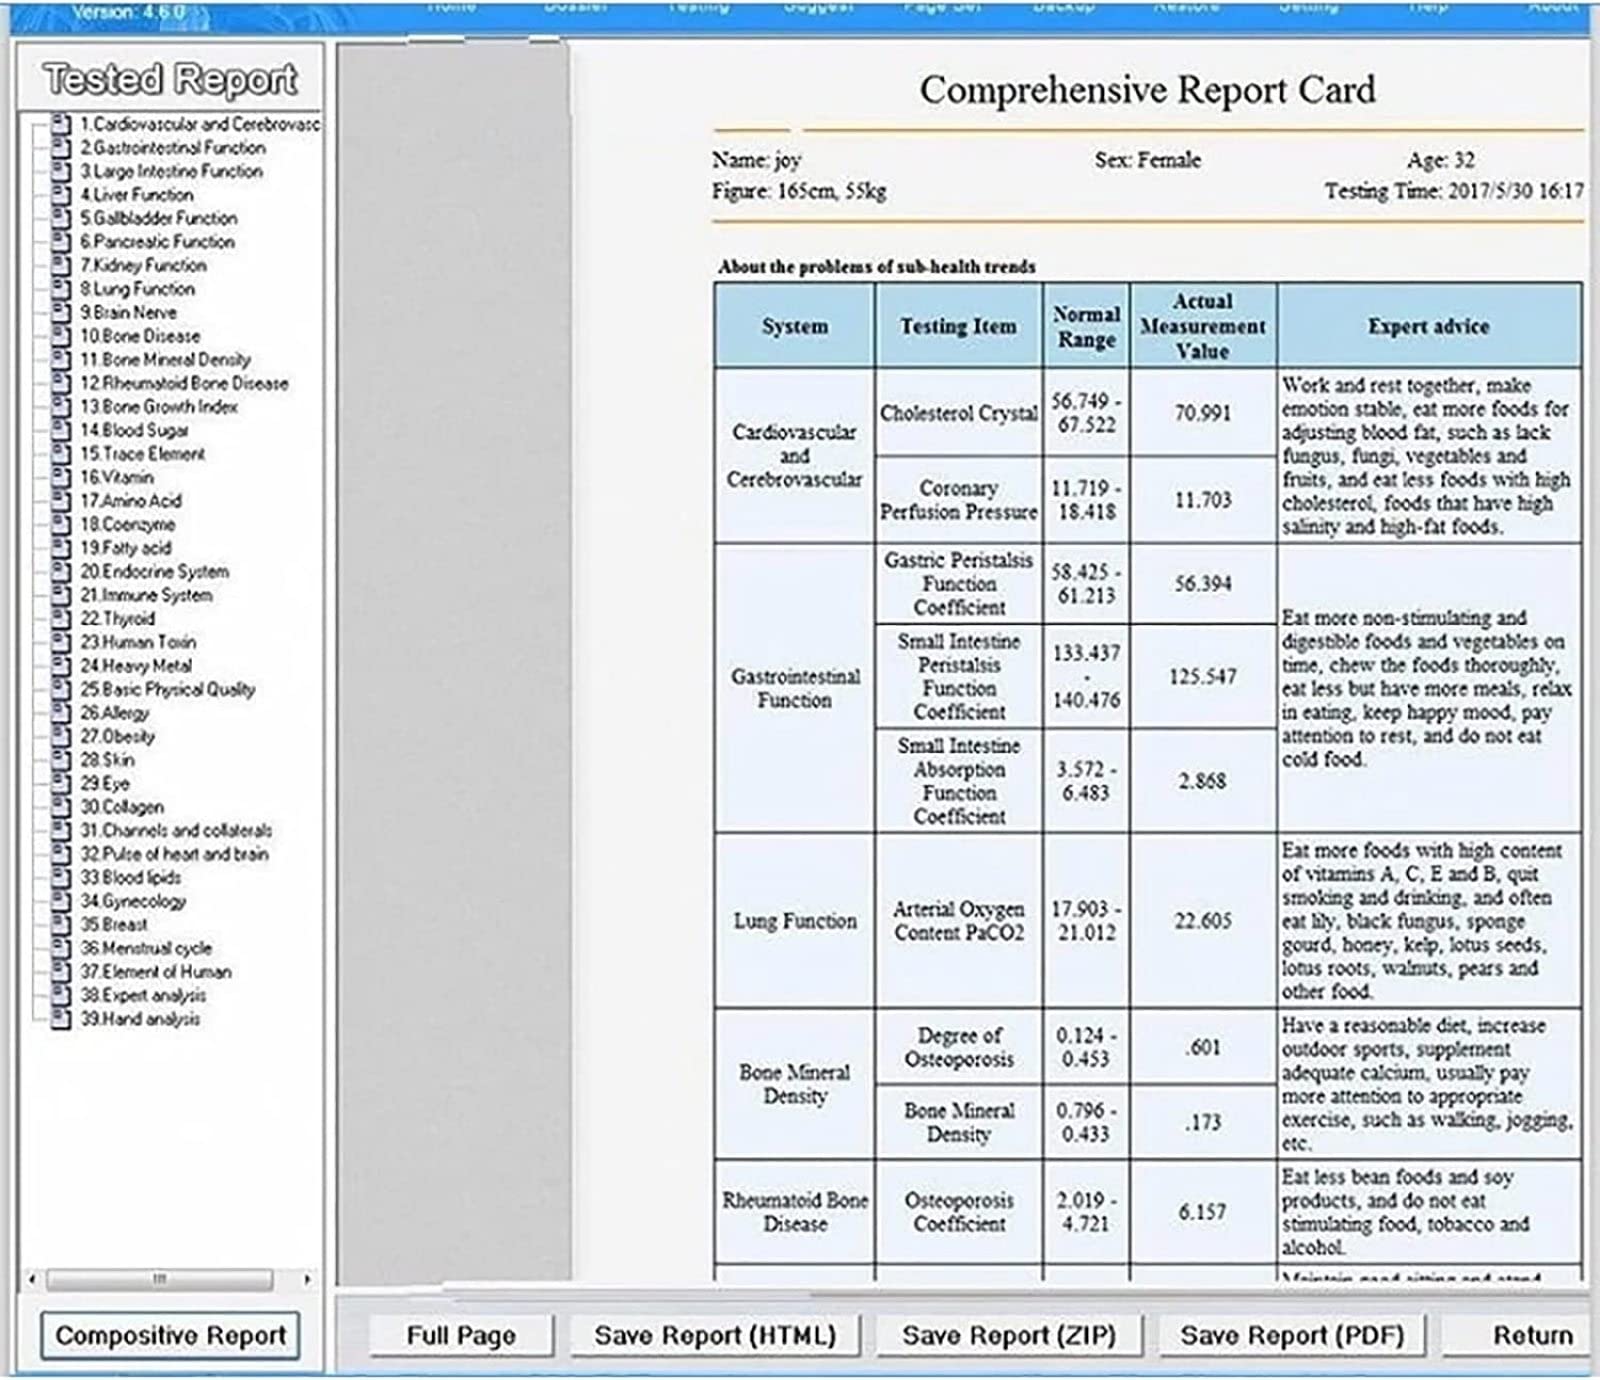Click the right arrow of the list scrollbar
Viewport: 1600px width, 1380px height.
click(307, 1279)
